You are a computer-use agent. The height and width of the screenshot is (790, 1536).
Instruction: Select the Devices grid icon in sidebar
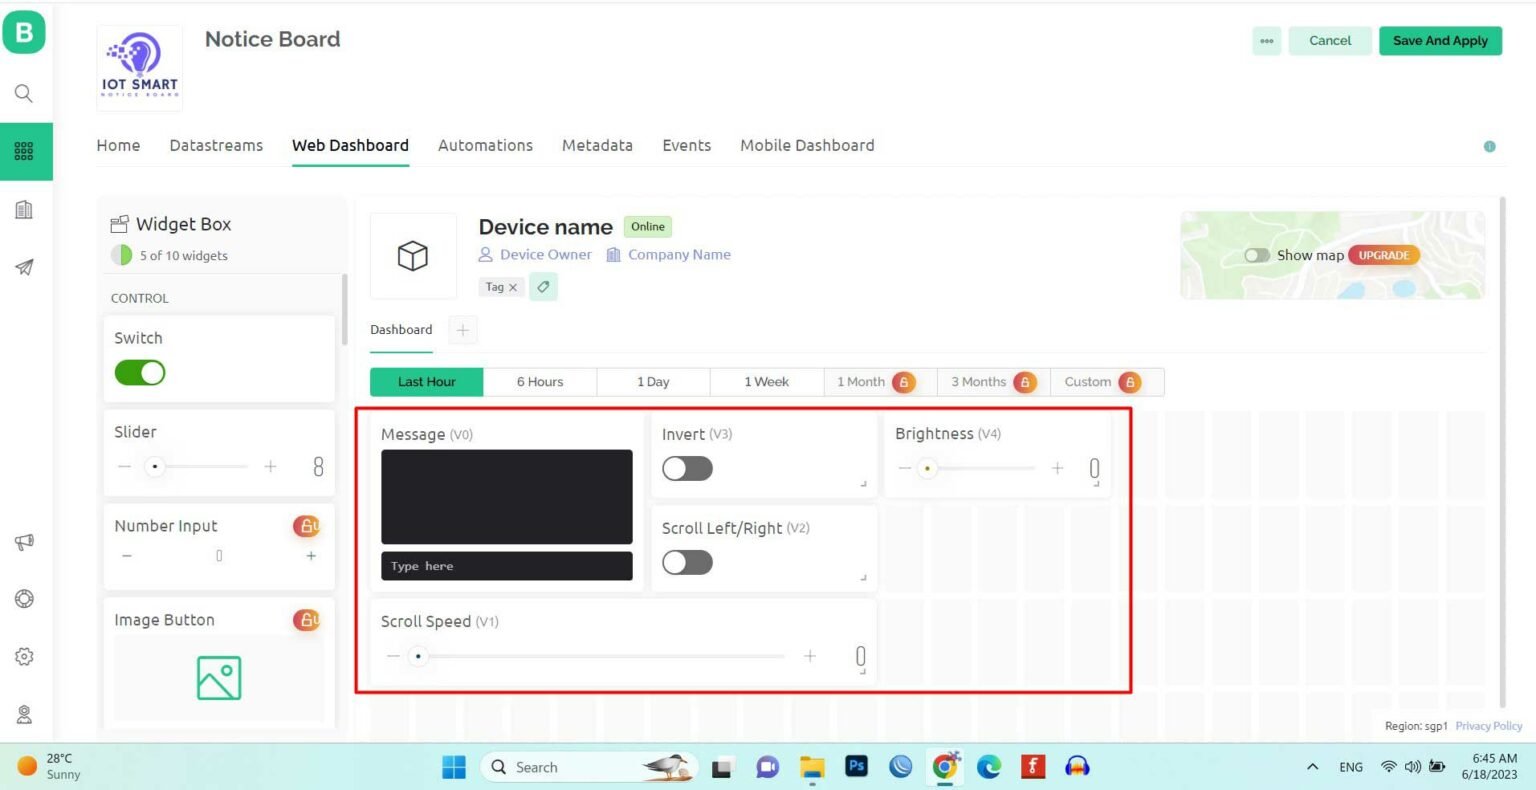24,151
